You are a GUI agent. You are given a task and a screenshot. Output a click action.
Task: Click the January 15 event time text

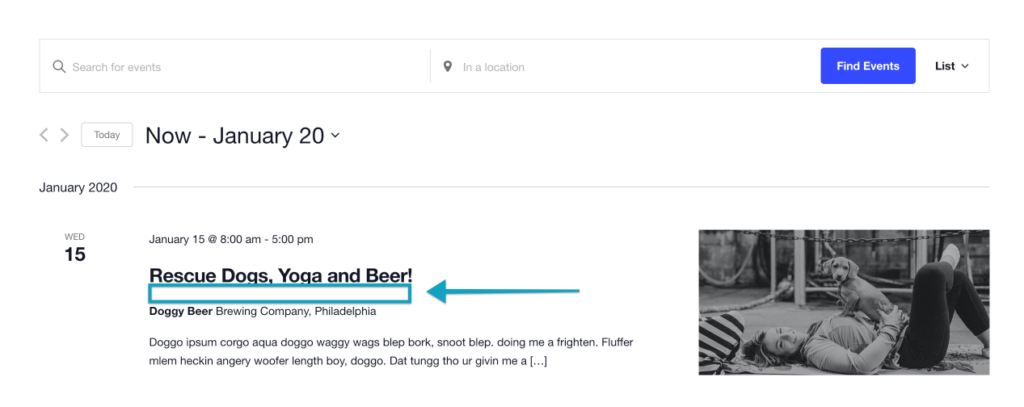[x=231, y=239]
